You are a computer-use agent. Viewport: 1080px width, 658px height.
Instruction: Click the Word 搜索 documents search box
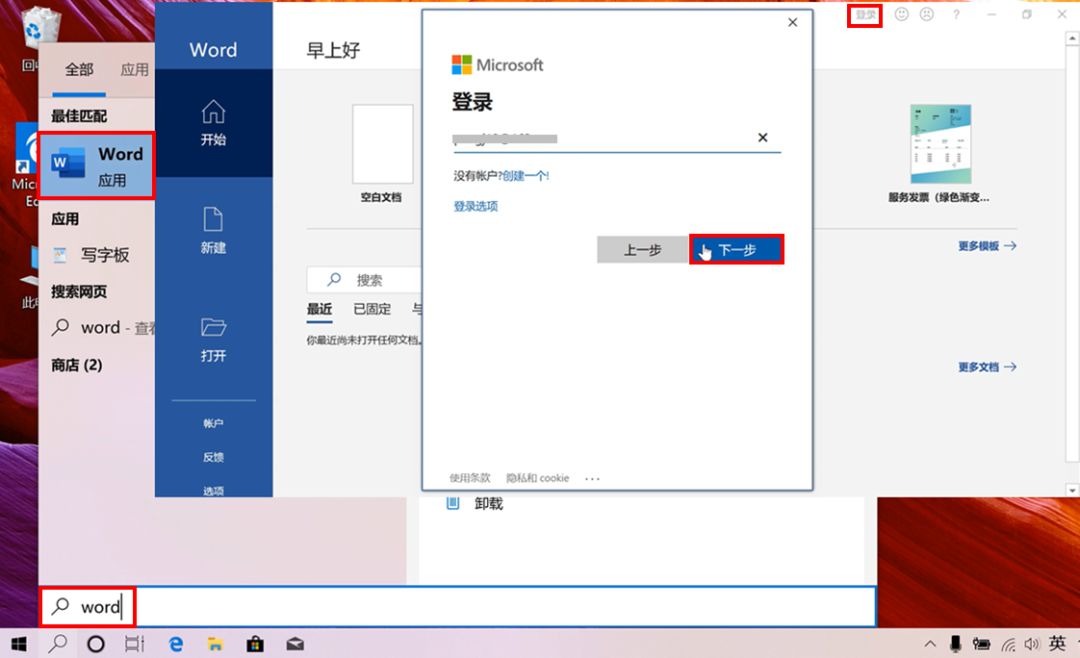tap(365, 280)
